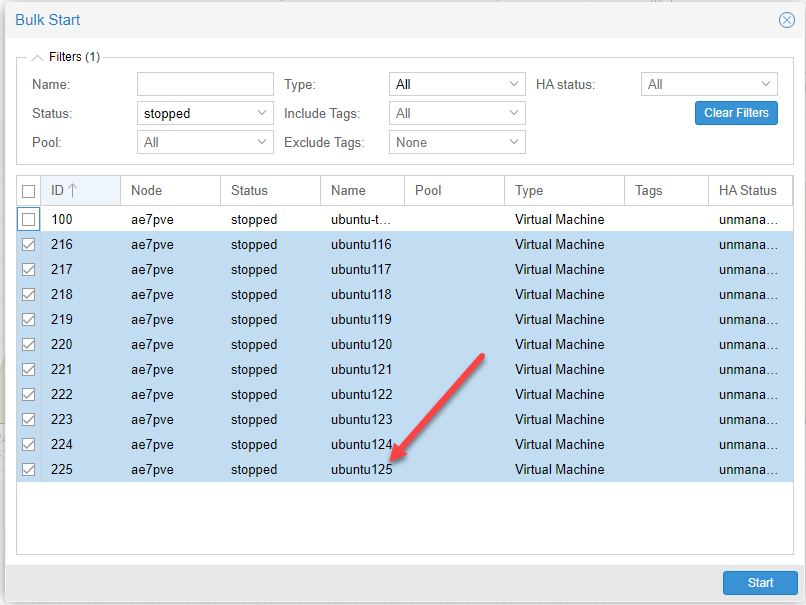Open the Type filter dropdown
Viewport: 806px width, 605px height.
457,84
